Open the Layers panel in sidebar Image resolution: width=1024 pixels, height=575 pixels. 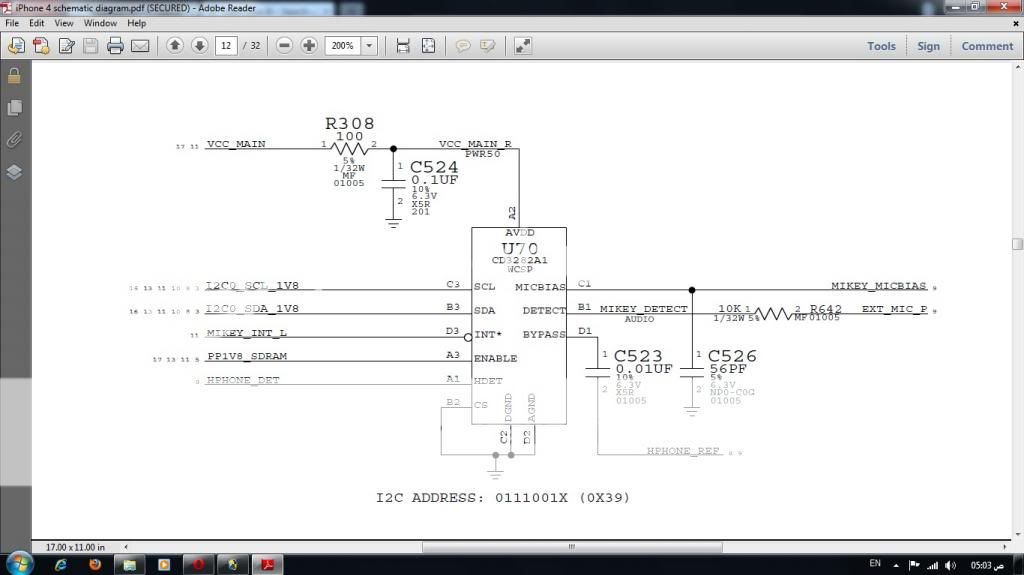coord(14,171)
